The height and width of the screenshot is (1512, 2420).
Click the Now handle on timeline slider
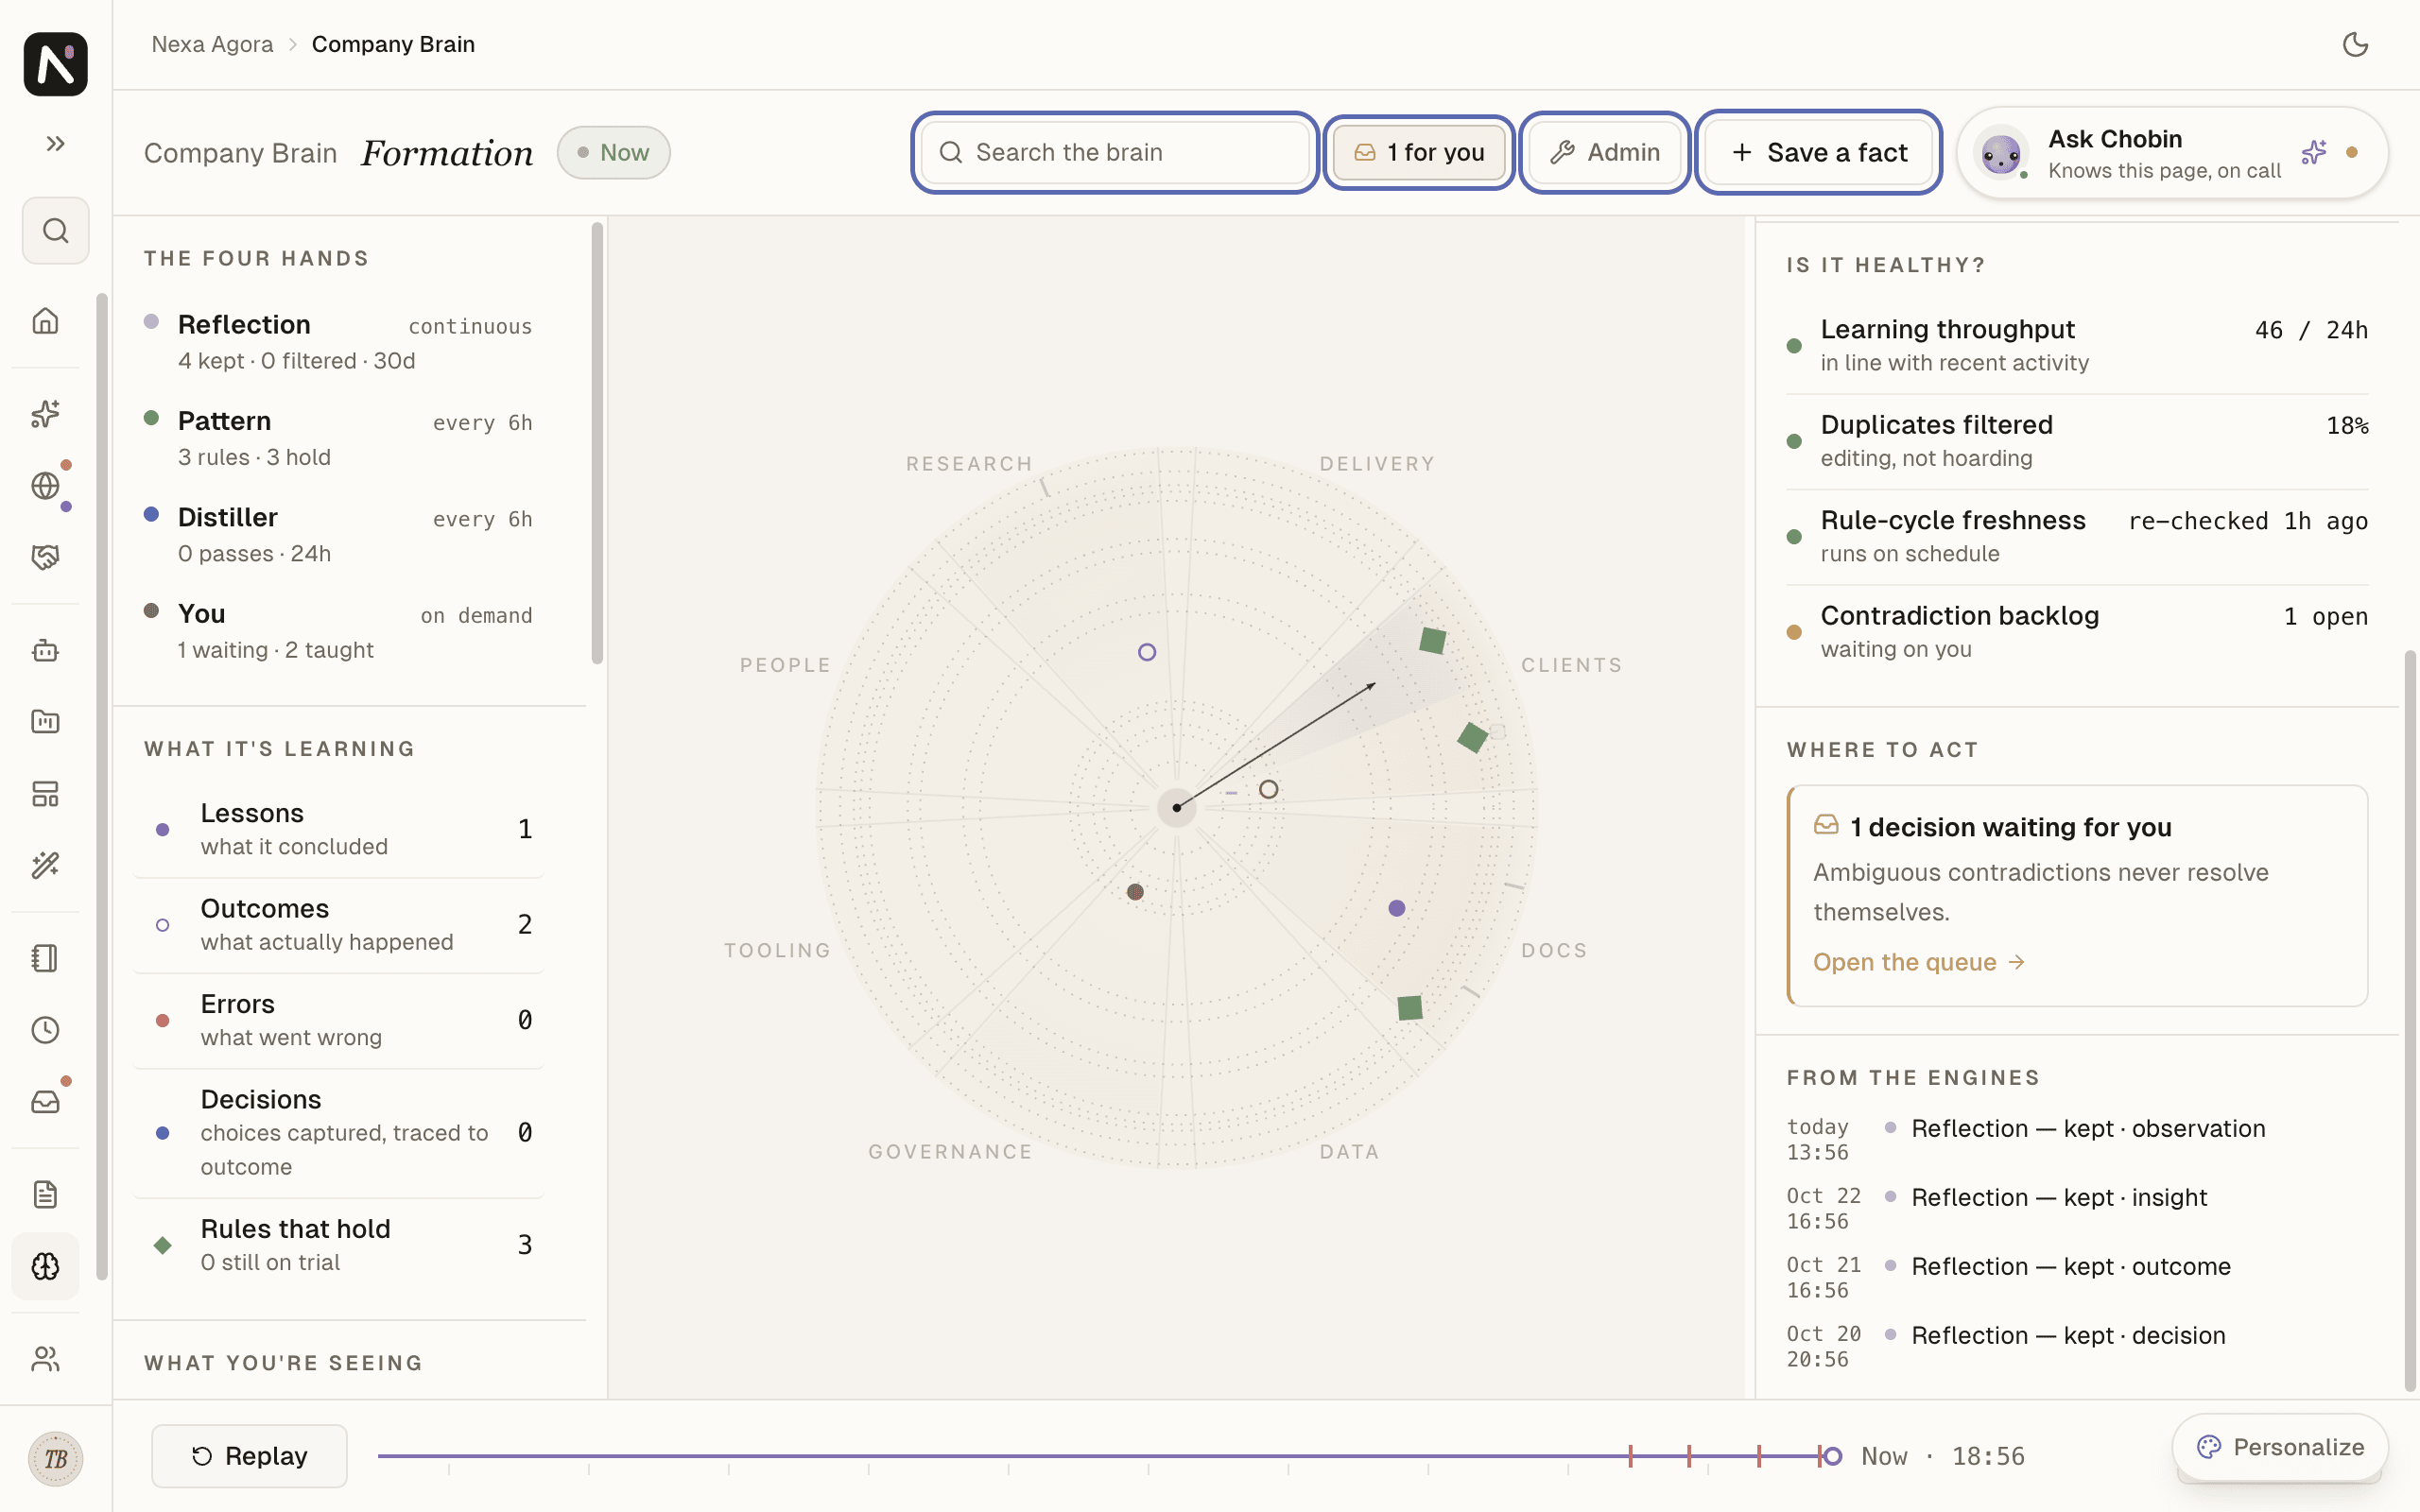(x=1832, y=1456)
